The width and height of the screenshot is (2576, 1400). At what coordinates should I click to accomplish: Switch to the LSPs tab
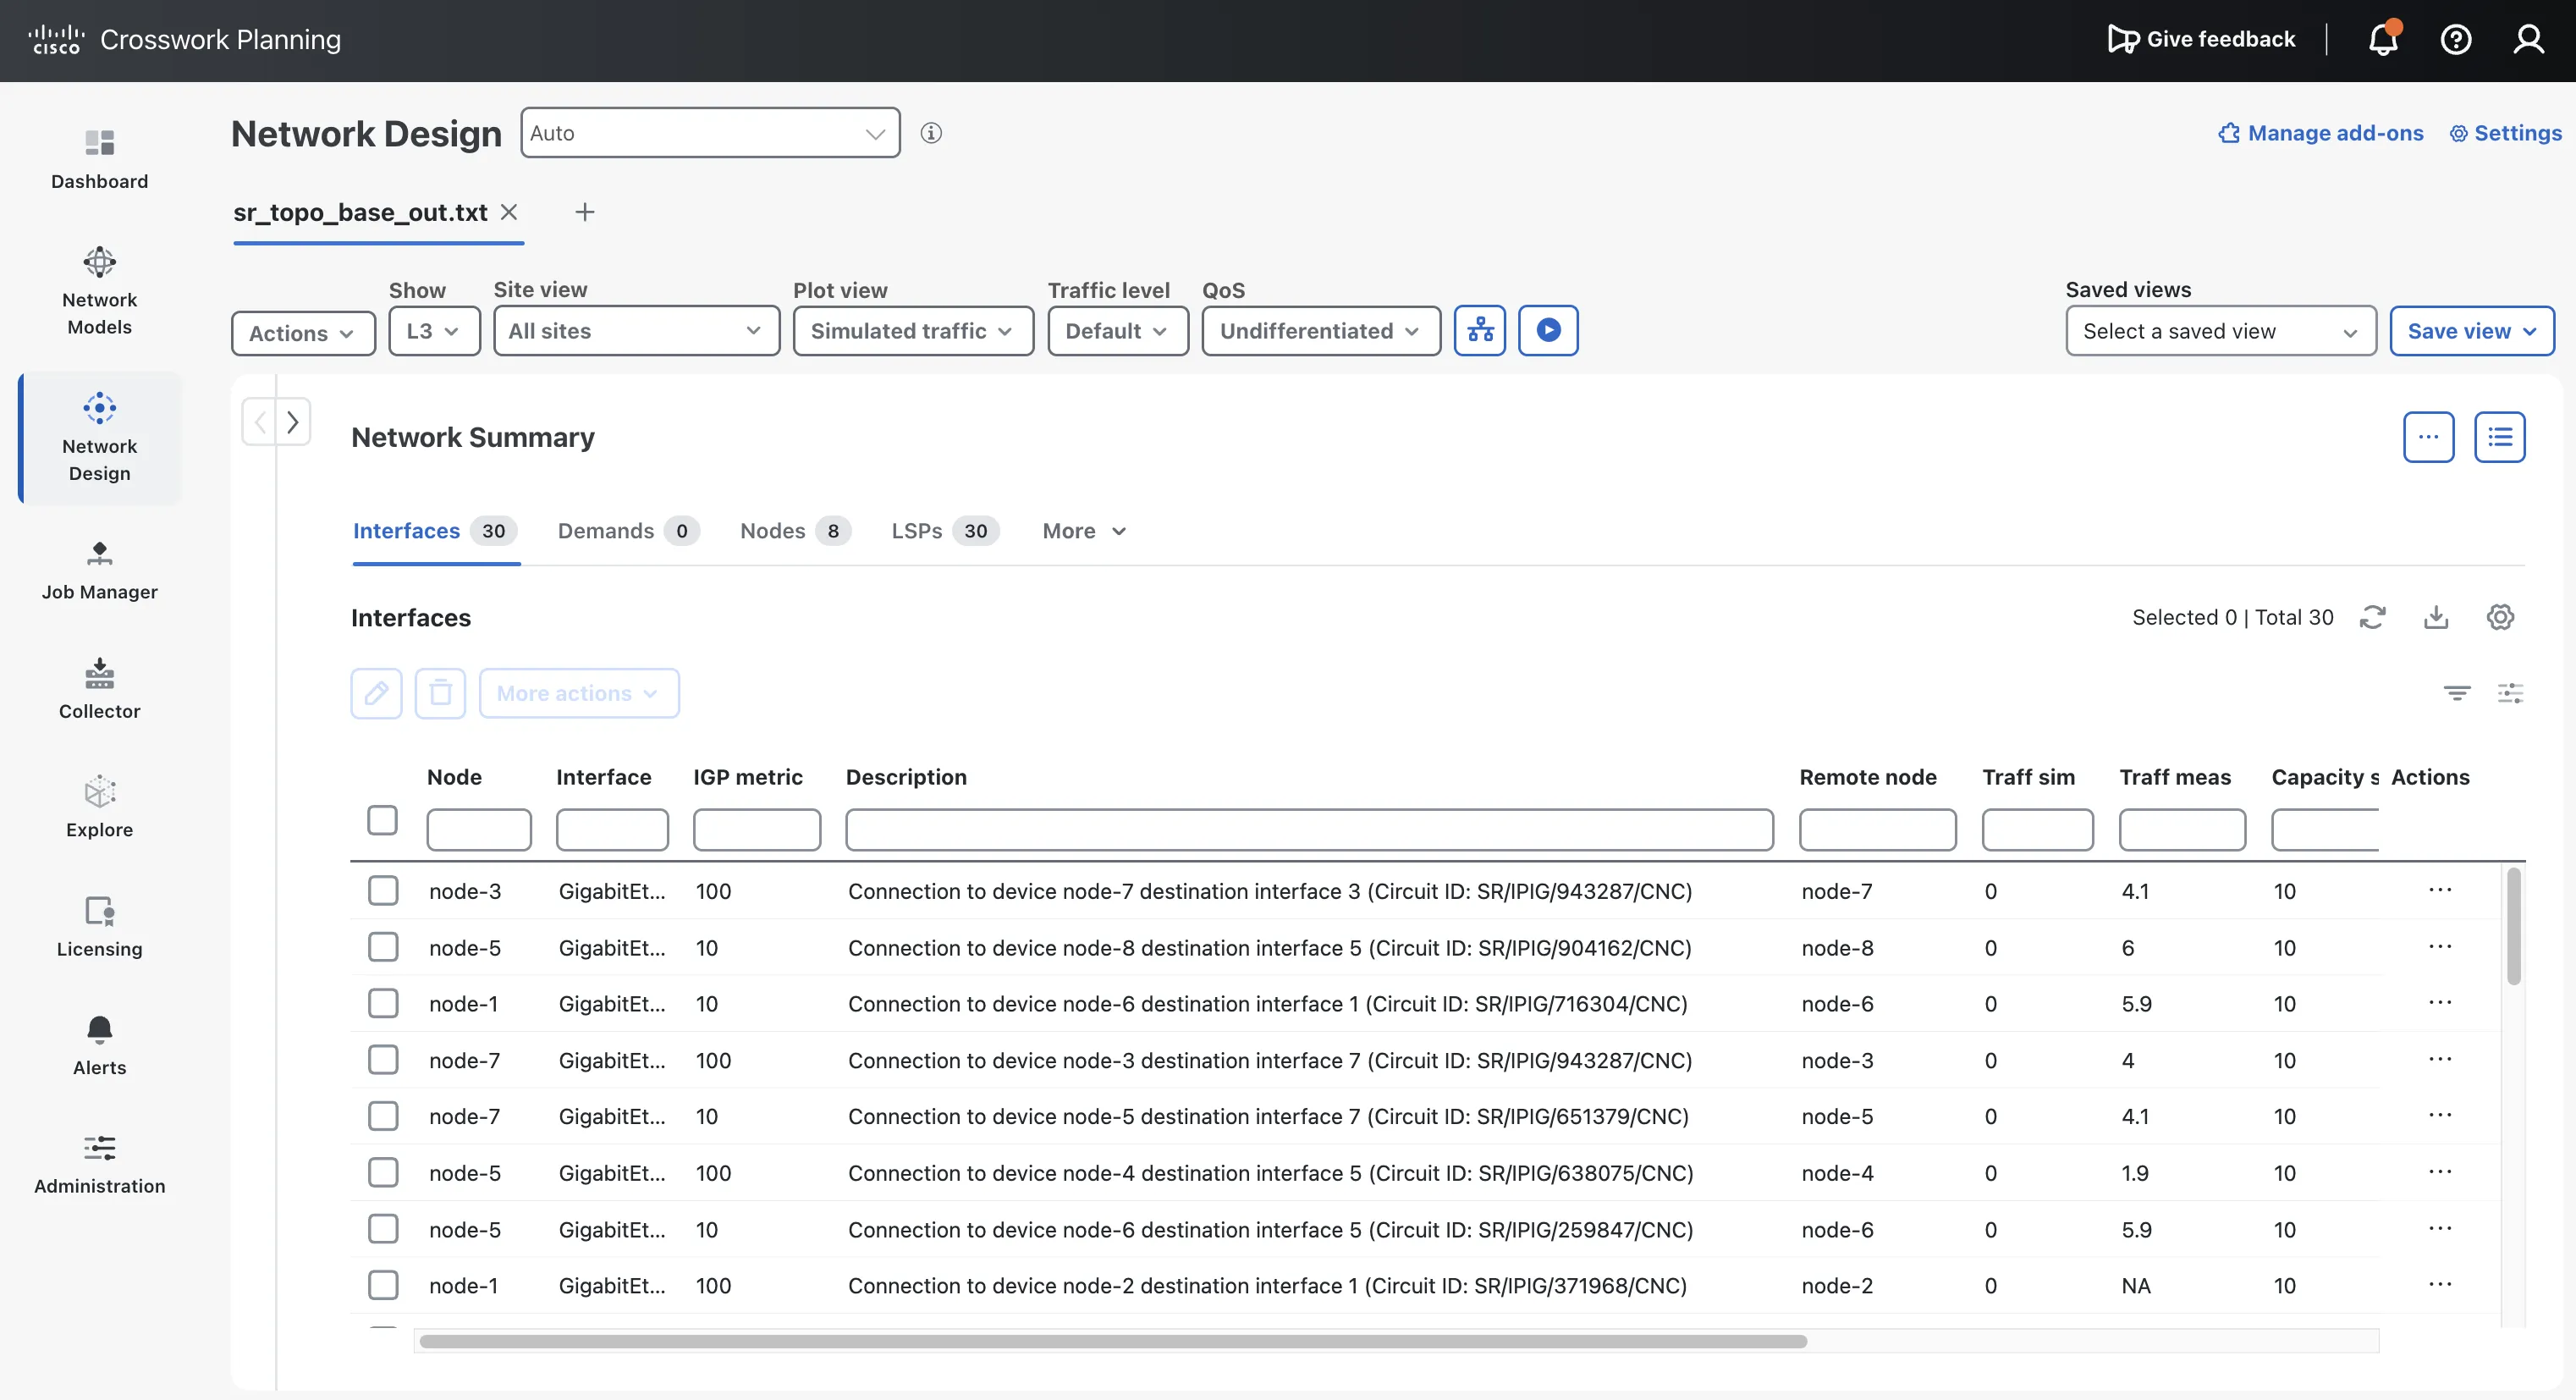(945, 531)
